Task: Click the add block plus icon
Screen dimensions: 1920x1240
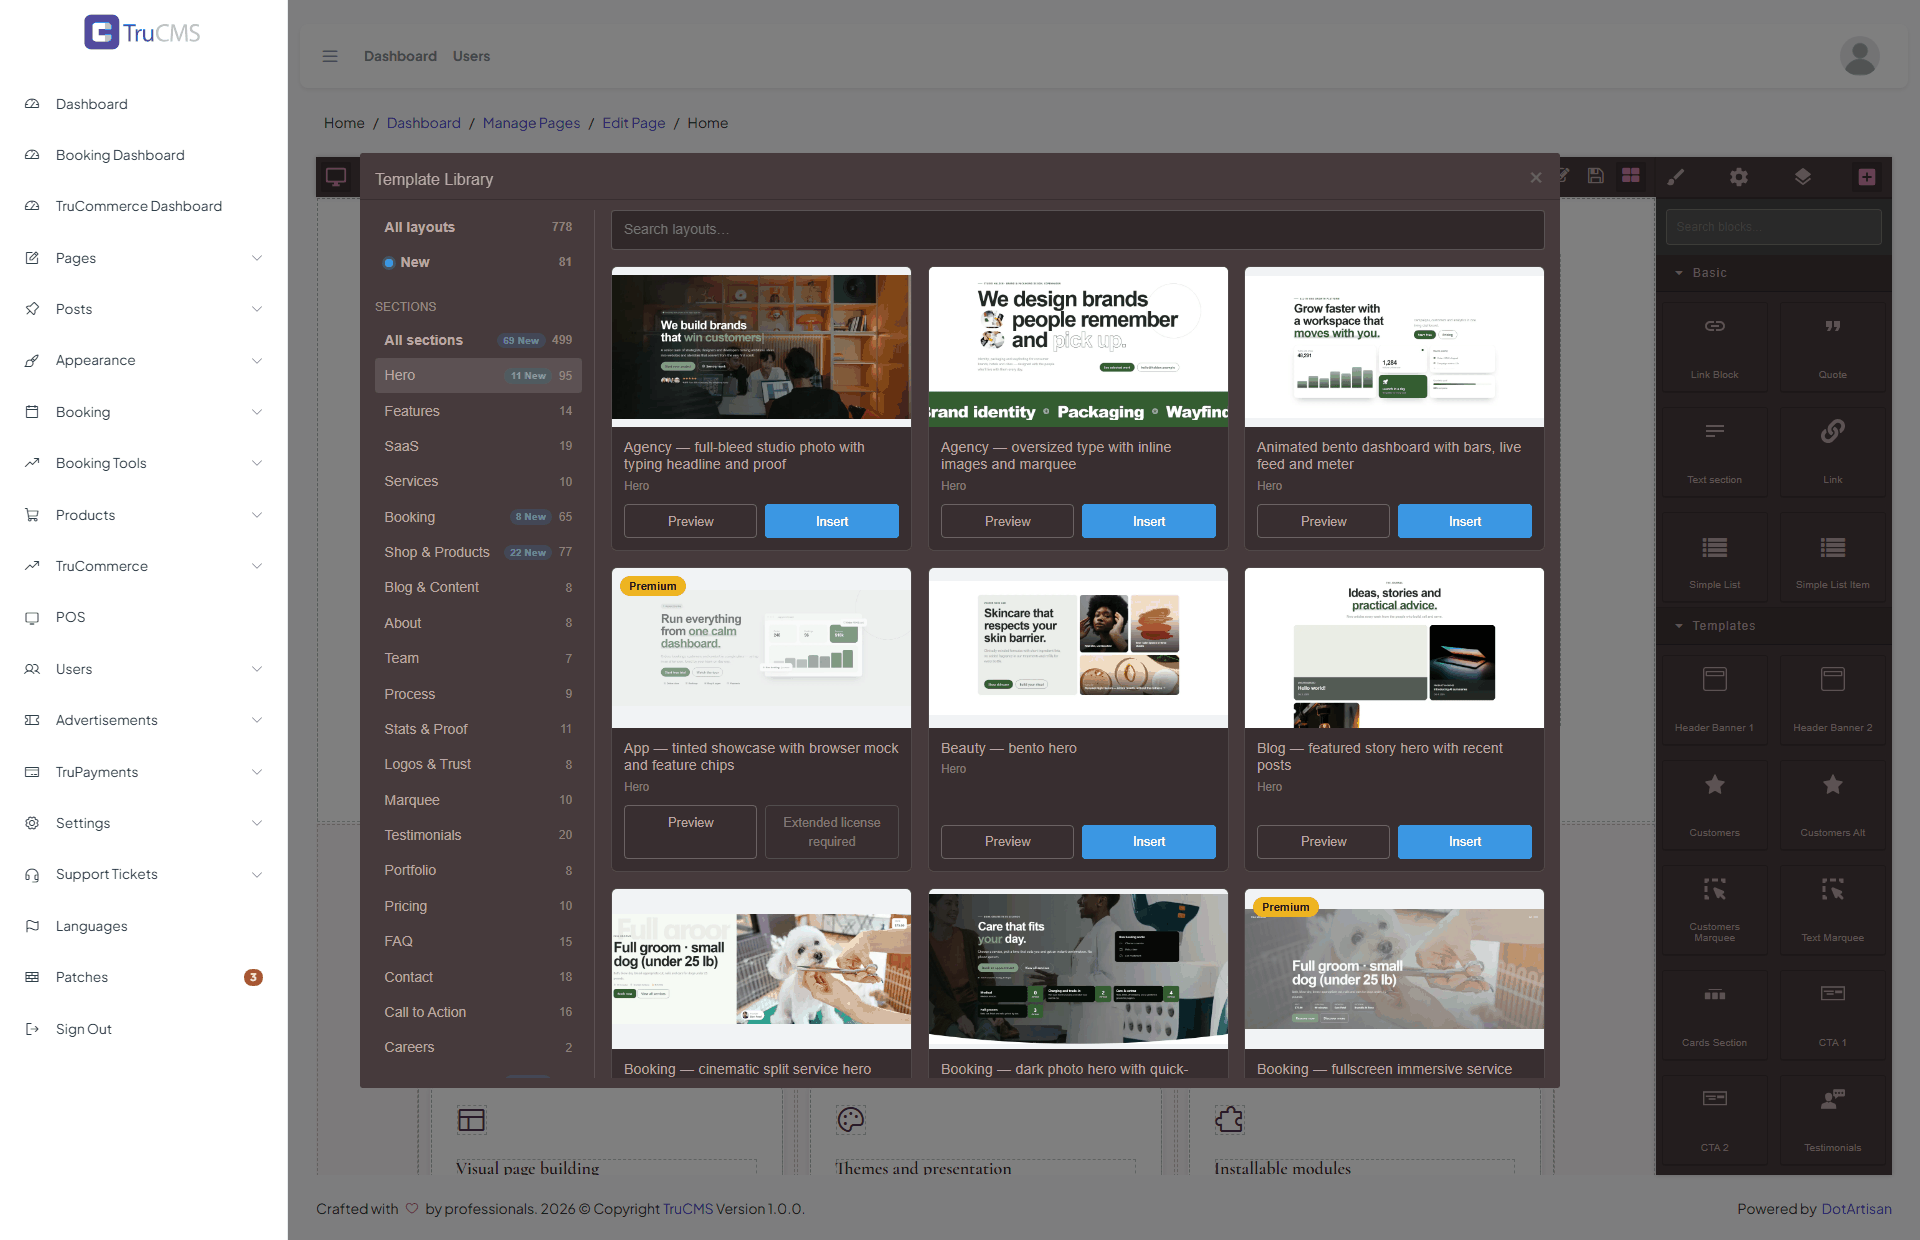Action: (1866, 177)
